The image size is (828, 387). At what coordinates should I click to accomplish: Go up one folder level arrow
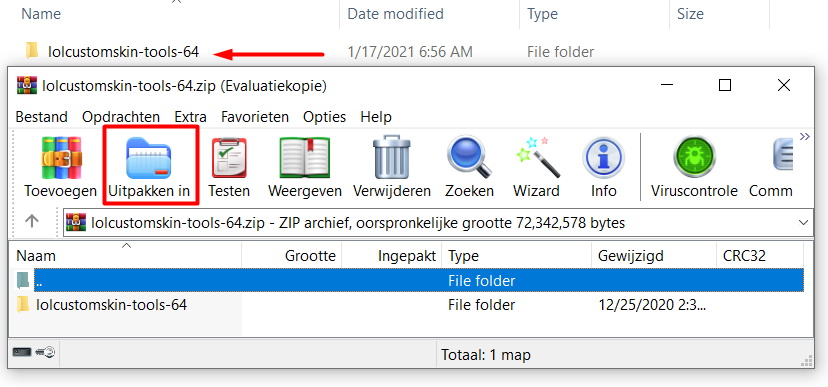pos(32,222)
